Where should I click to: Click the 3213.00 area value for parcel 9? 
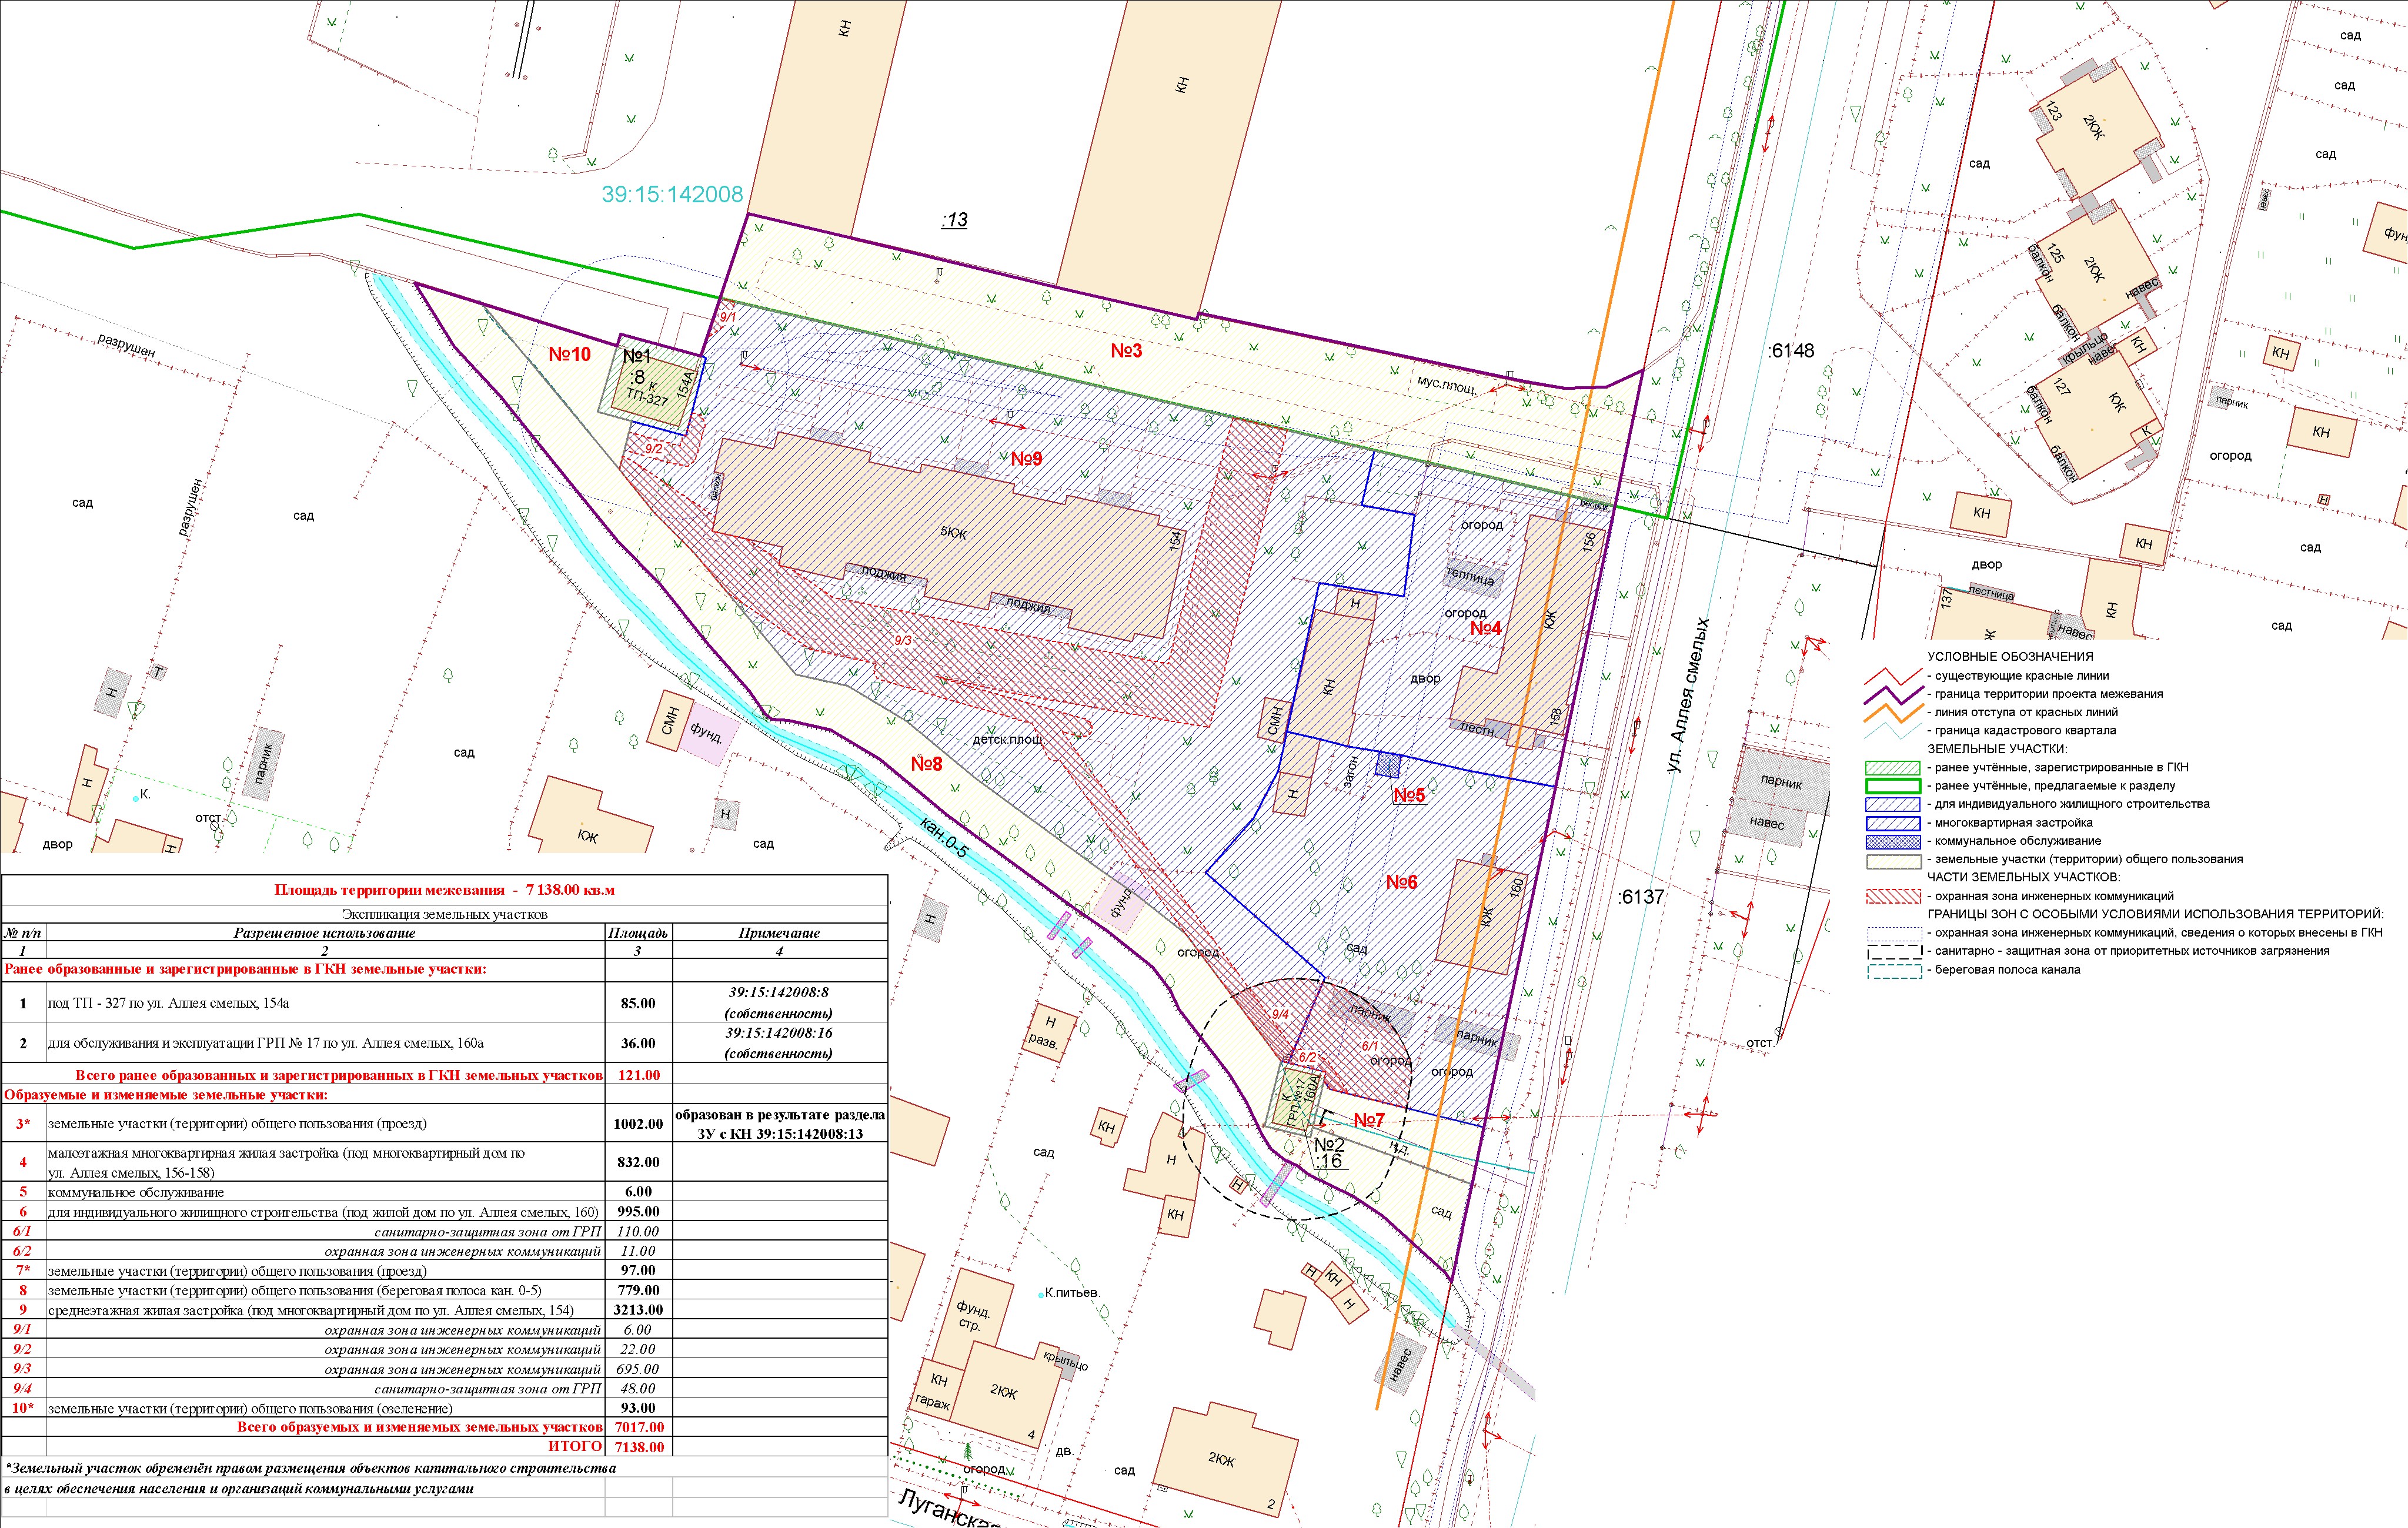click(x=638, y=1309)
